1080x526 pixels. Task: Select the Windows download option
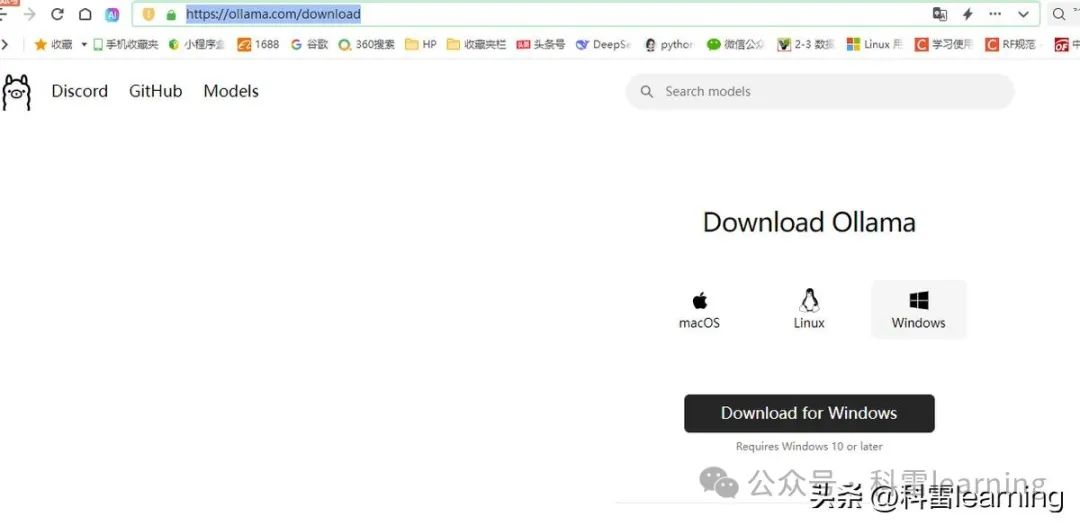click(919, 309)
